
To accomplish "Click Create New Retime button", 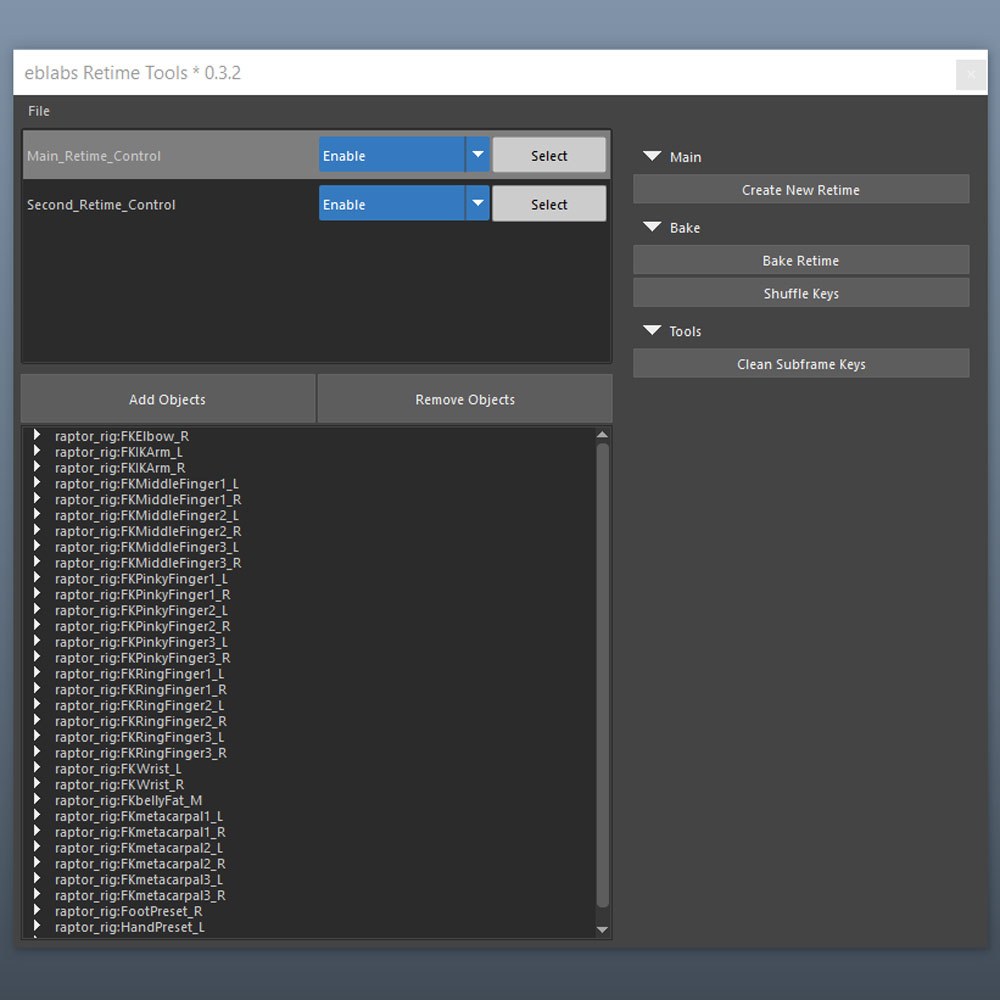I will coord(801,189).
